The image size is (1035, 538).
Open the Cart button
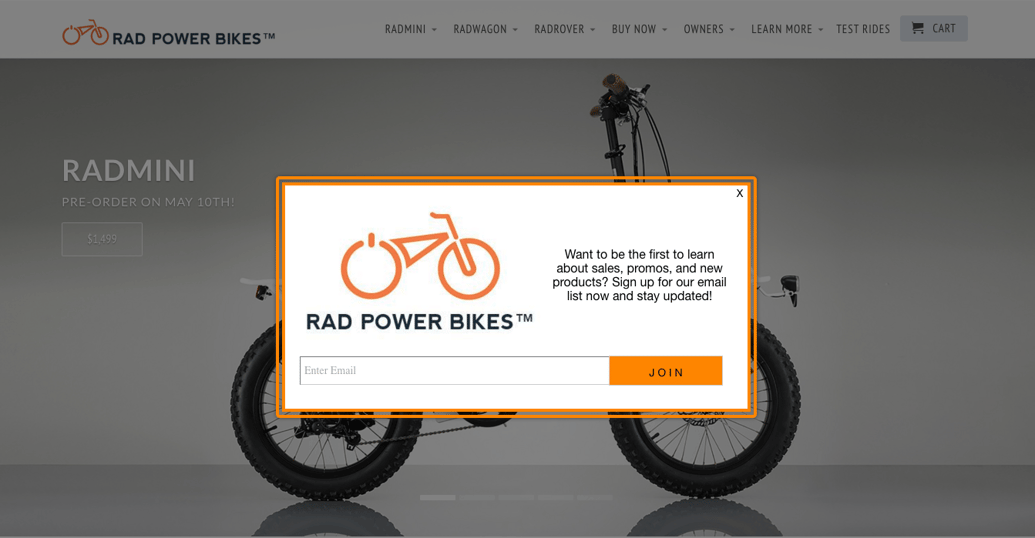click(x=933, y=28)
